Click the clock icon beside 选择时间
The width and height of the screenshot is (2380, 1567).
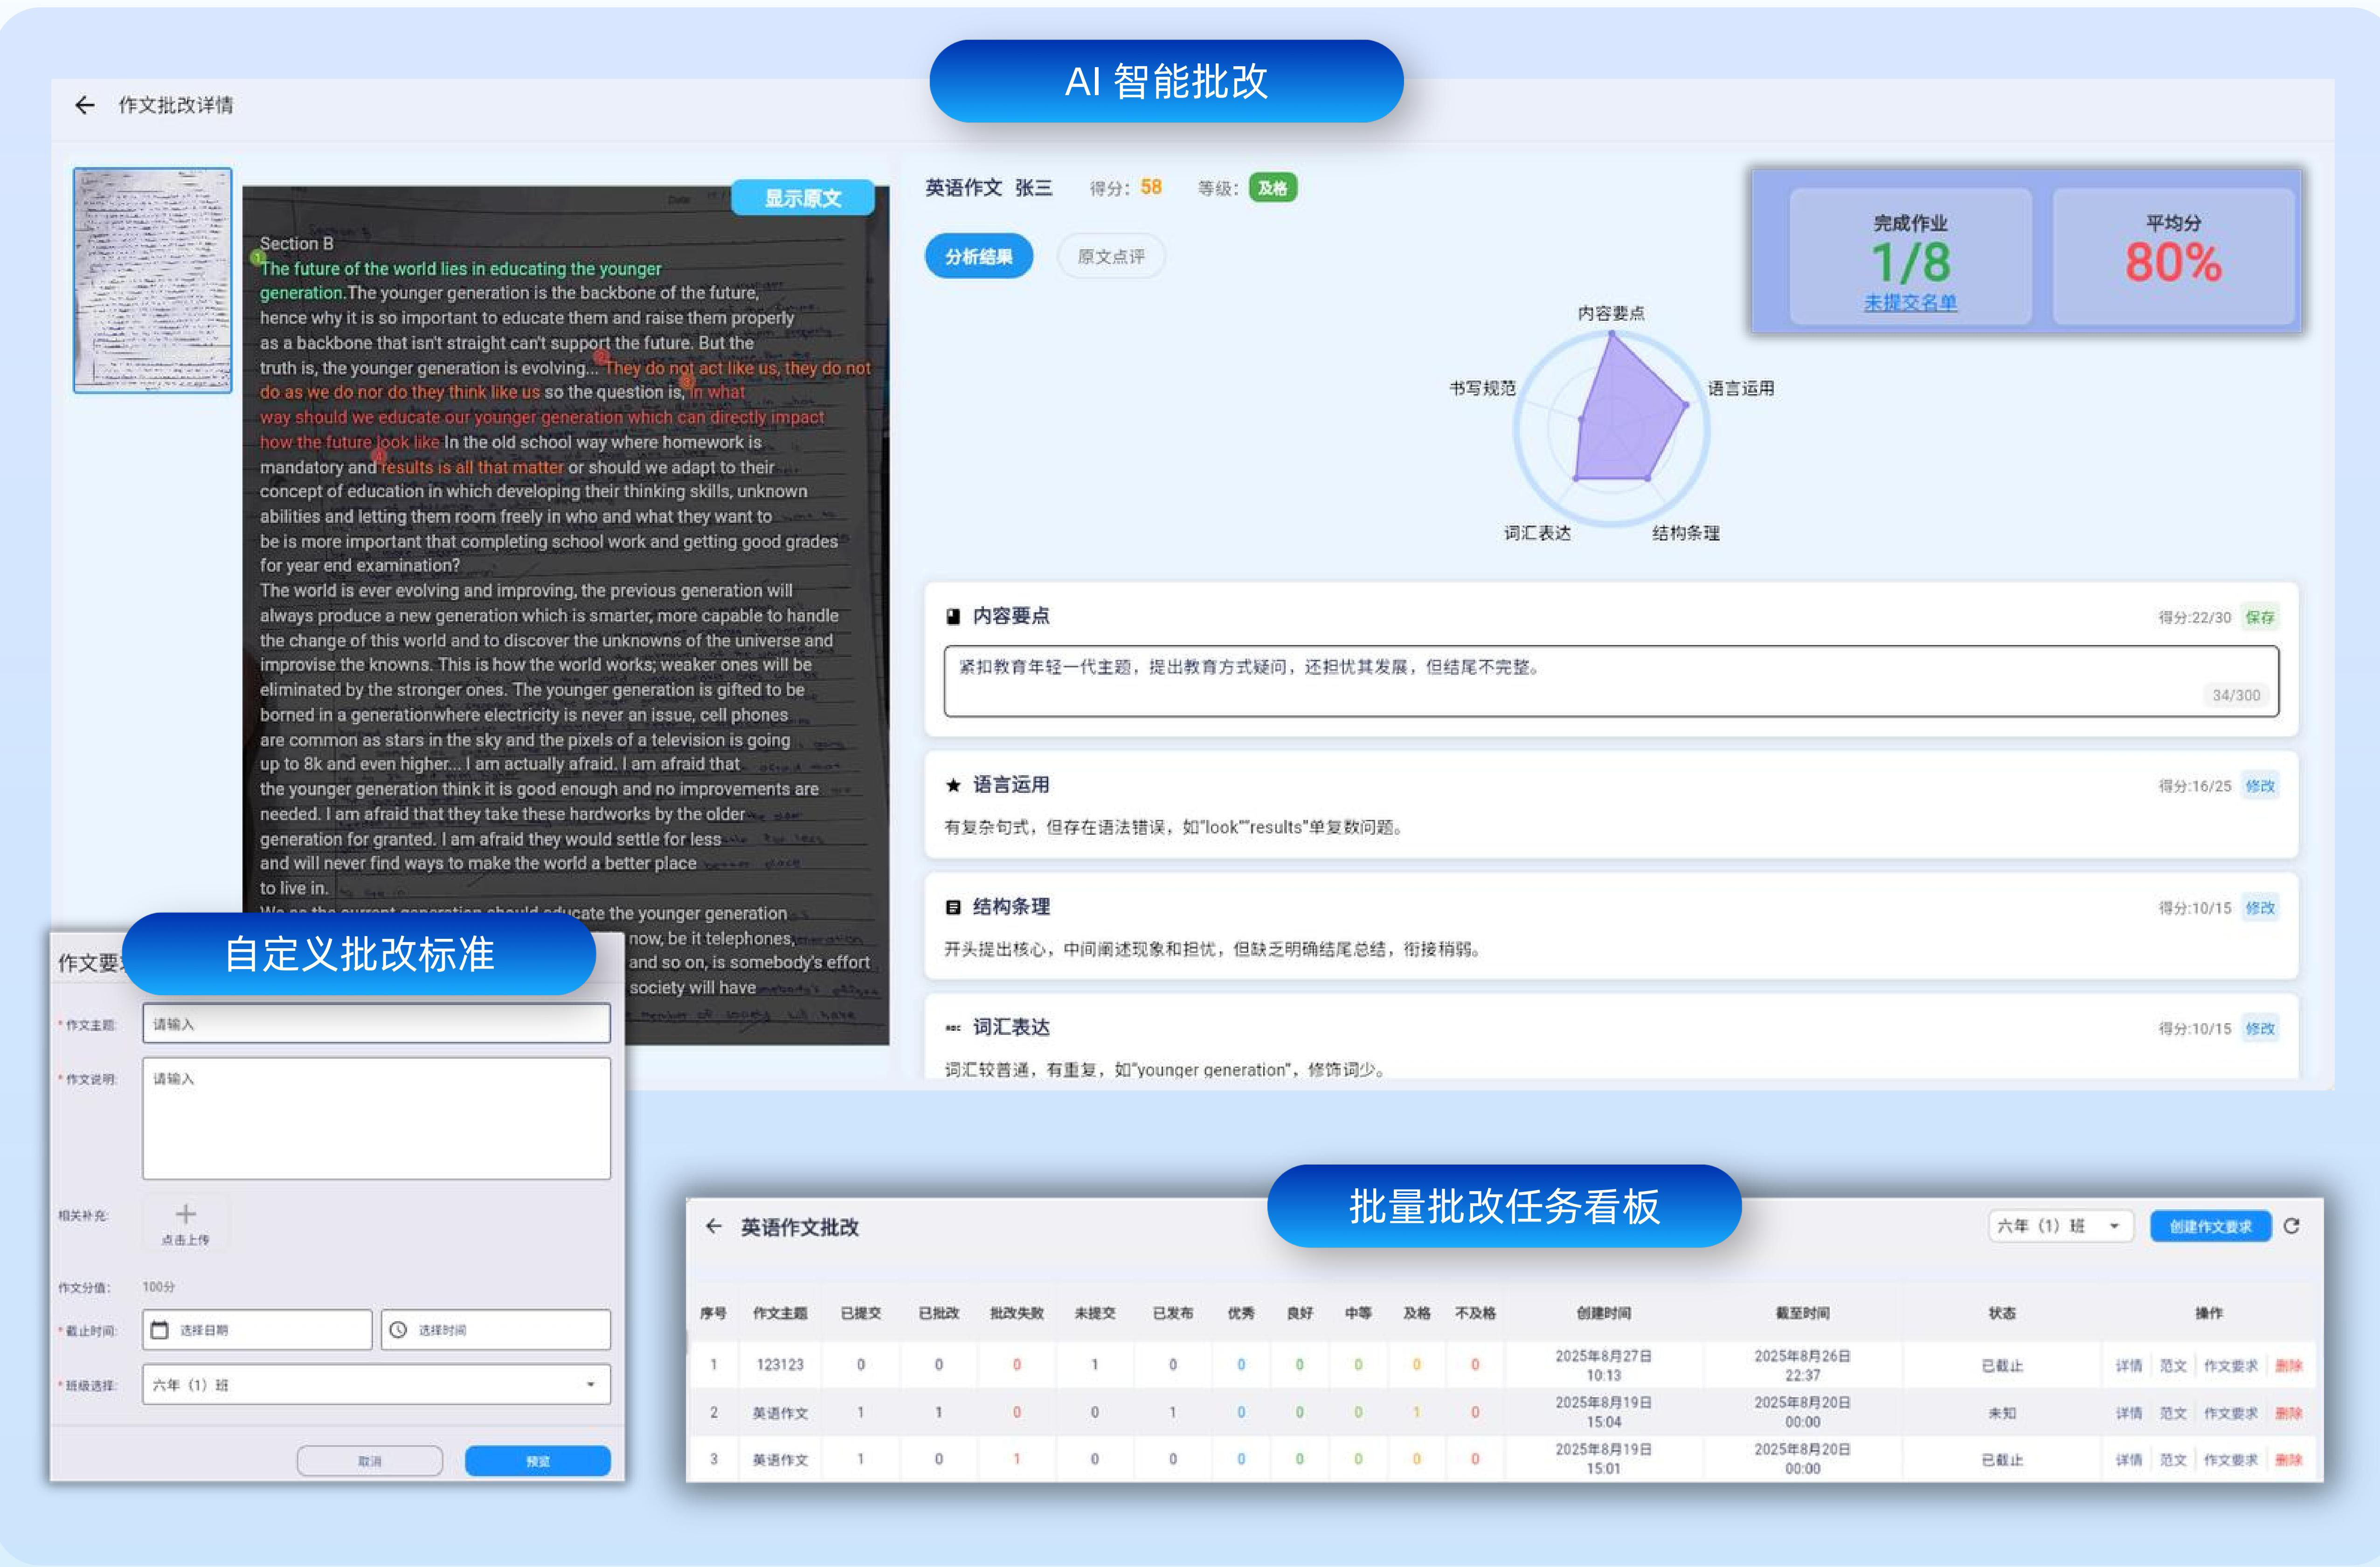click(x=398, y=1329)
